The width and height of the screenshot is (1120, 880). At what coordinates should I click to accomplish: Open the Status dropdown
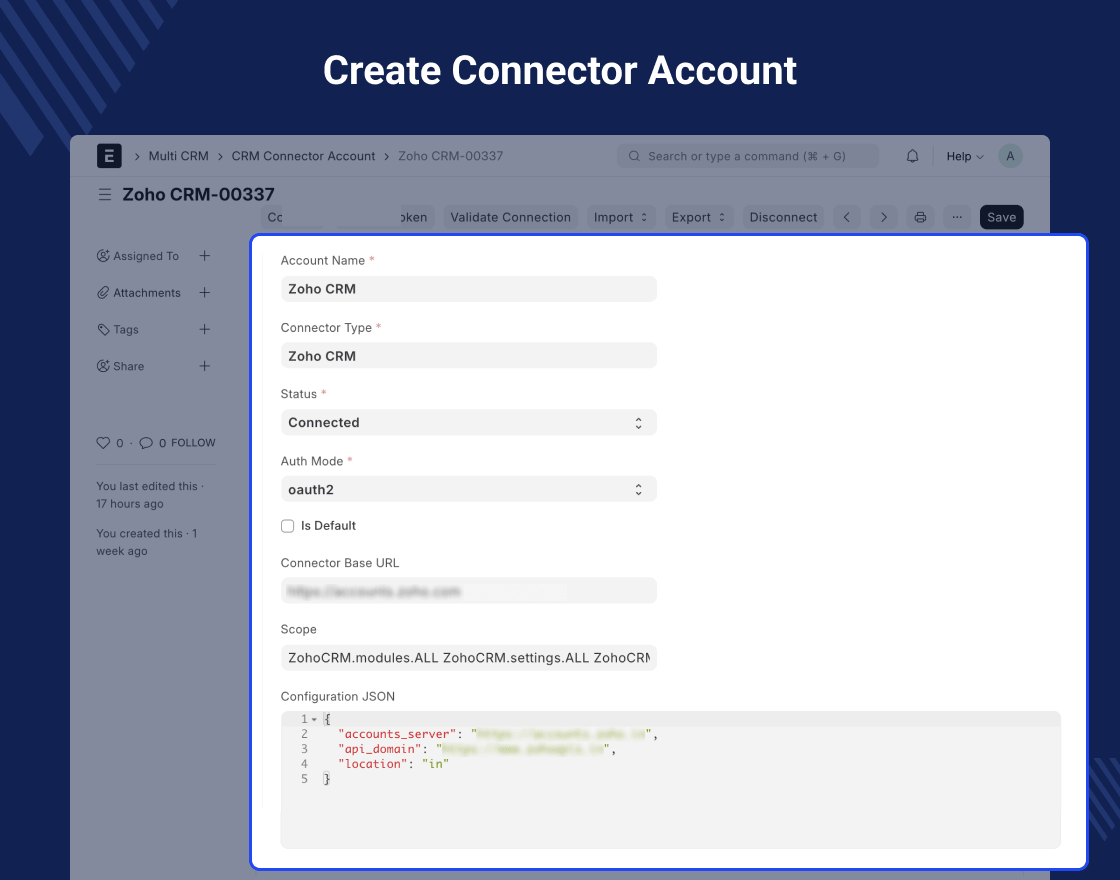468,423
